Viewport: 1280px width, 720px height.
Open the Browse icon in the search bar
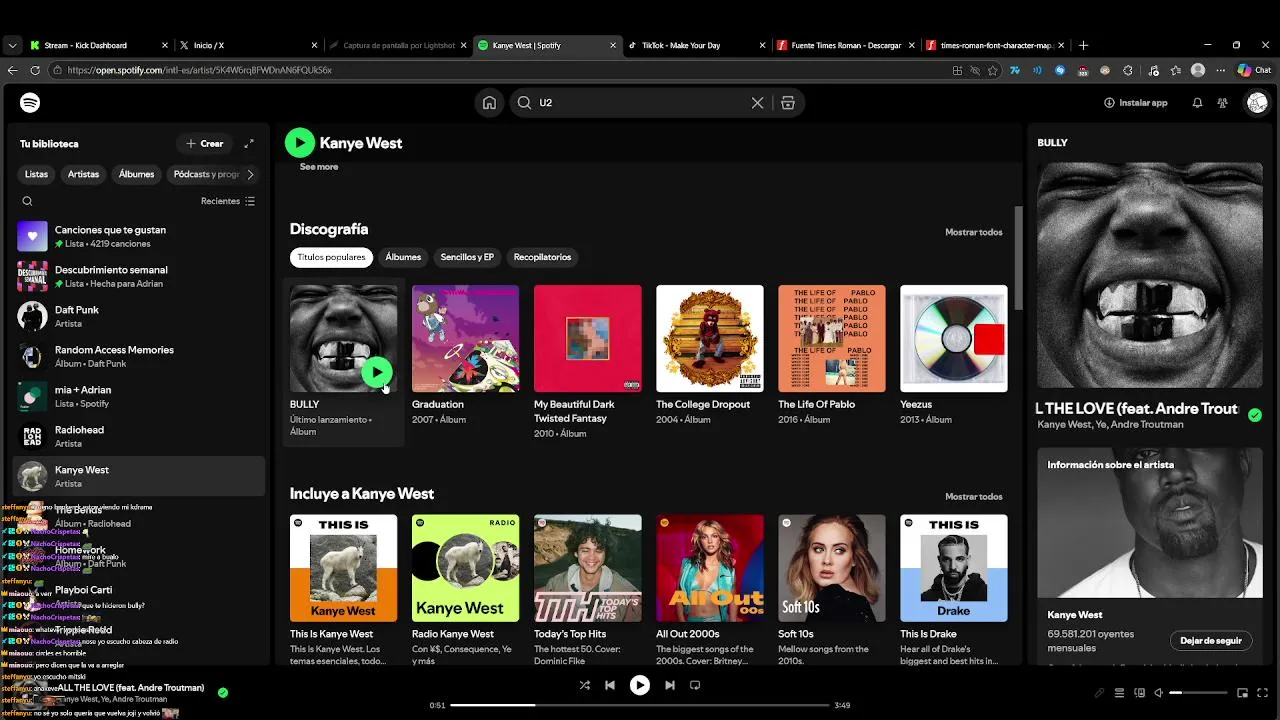click(788, 103)
